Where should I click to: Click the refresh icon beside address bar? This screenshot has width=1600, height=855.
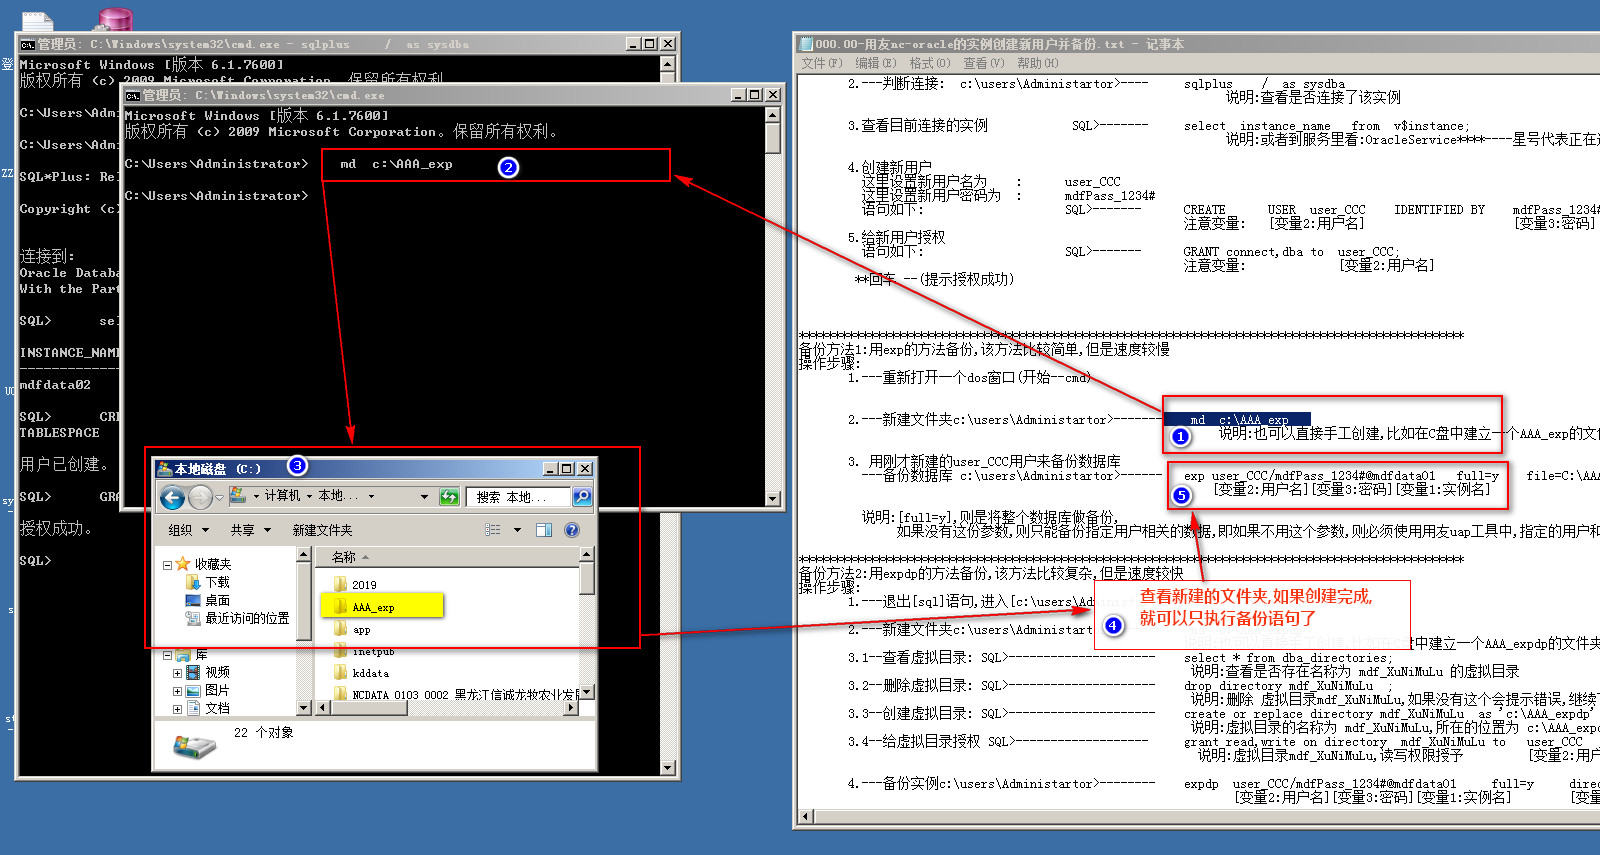[449, 497]
